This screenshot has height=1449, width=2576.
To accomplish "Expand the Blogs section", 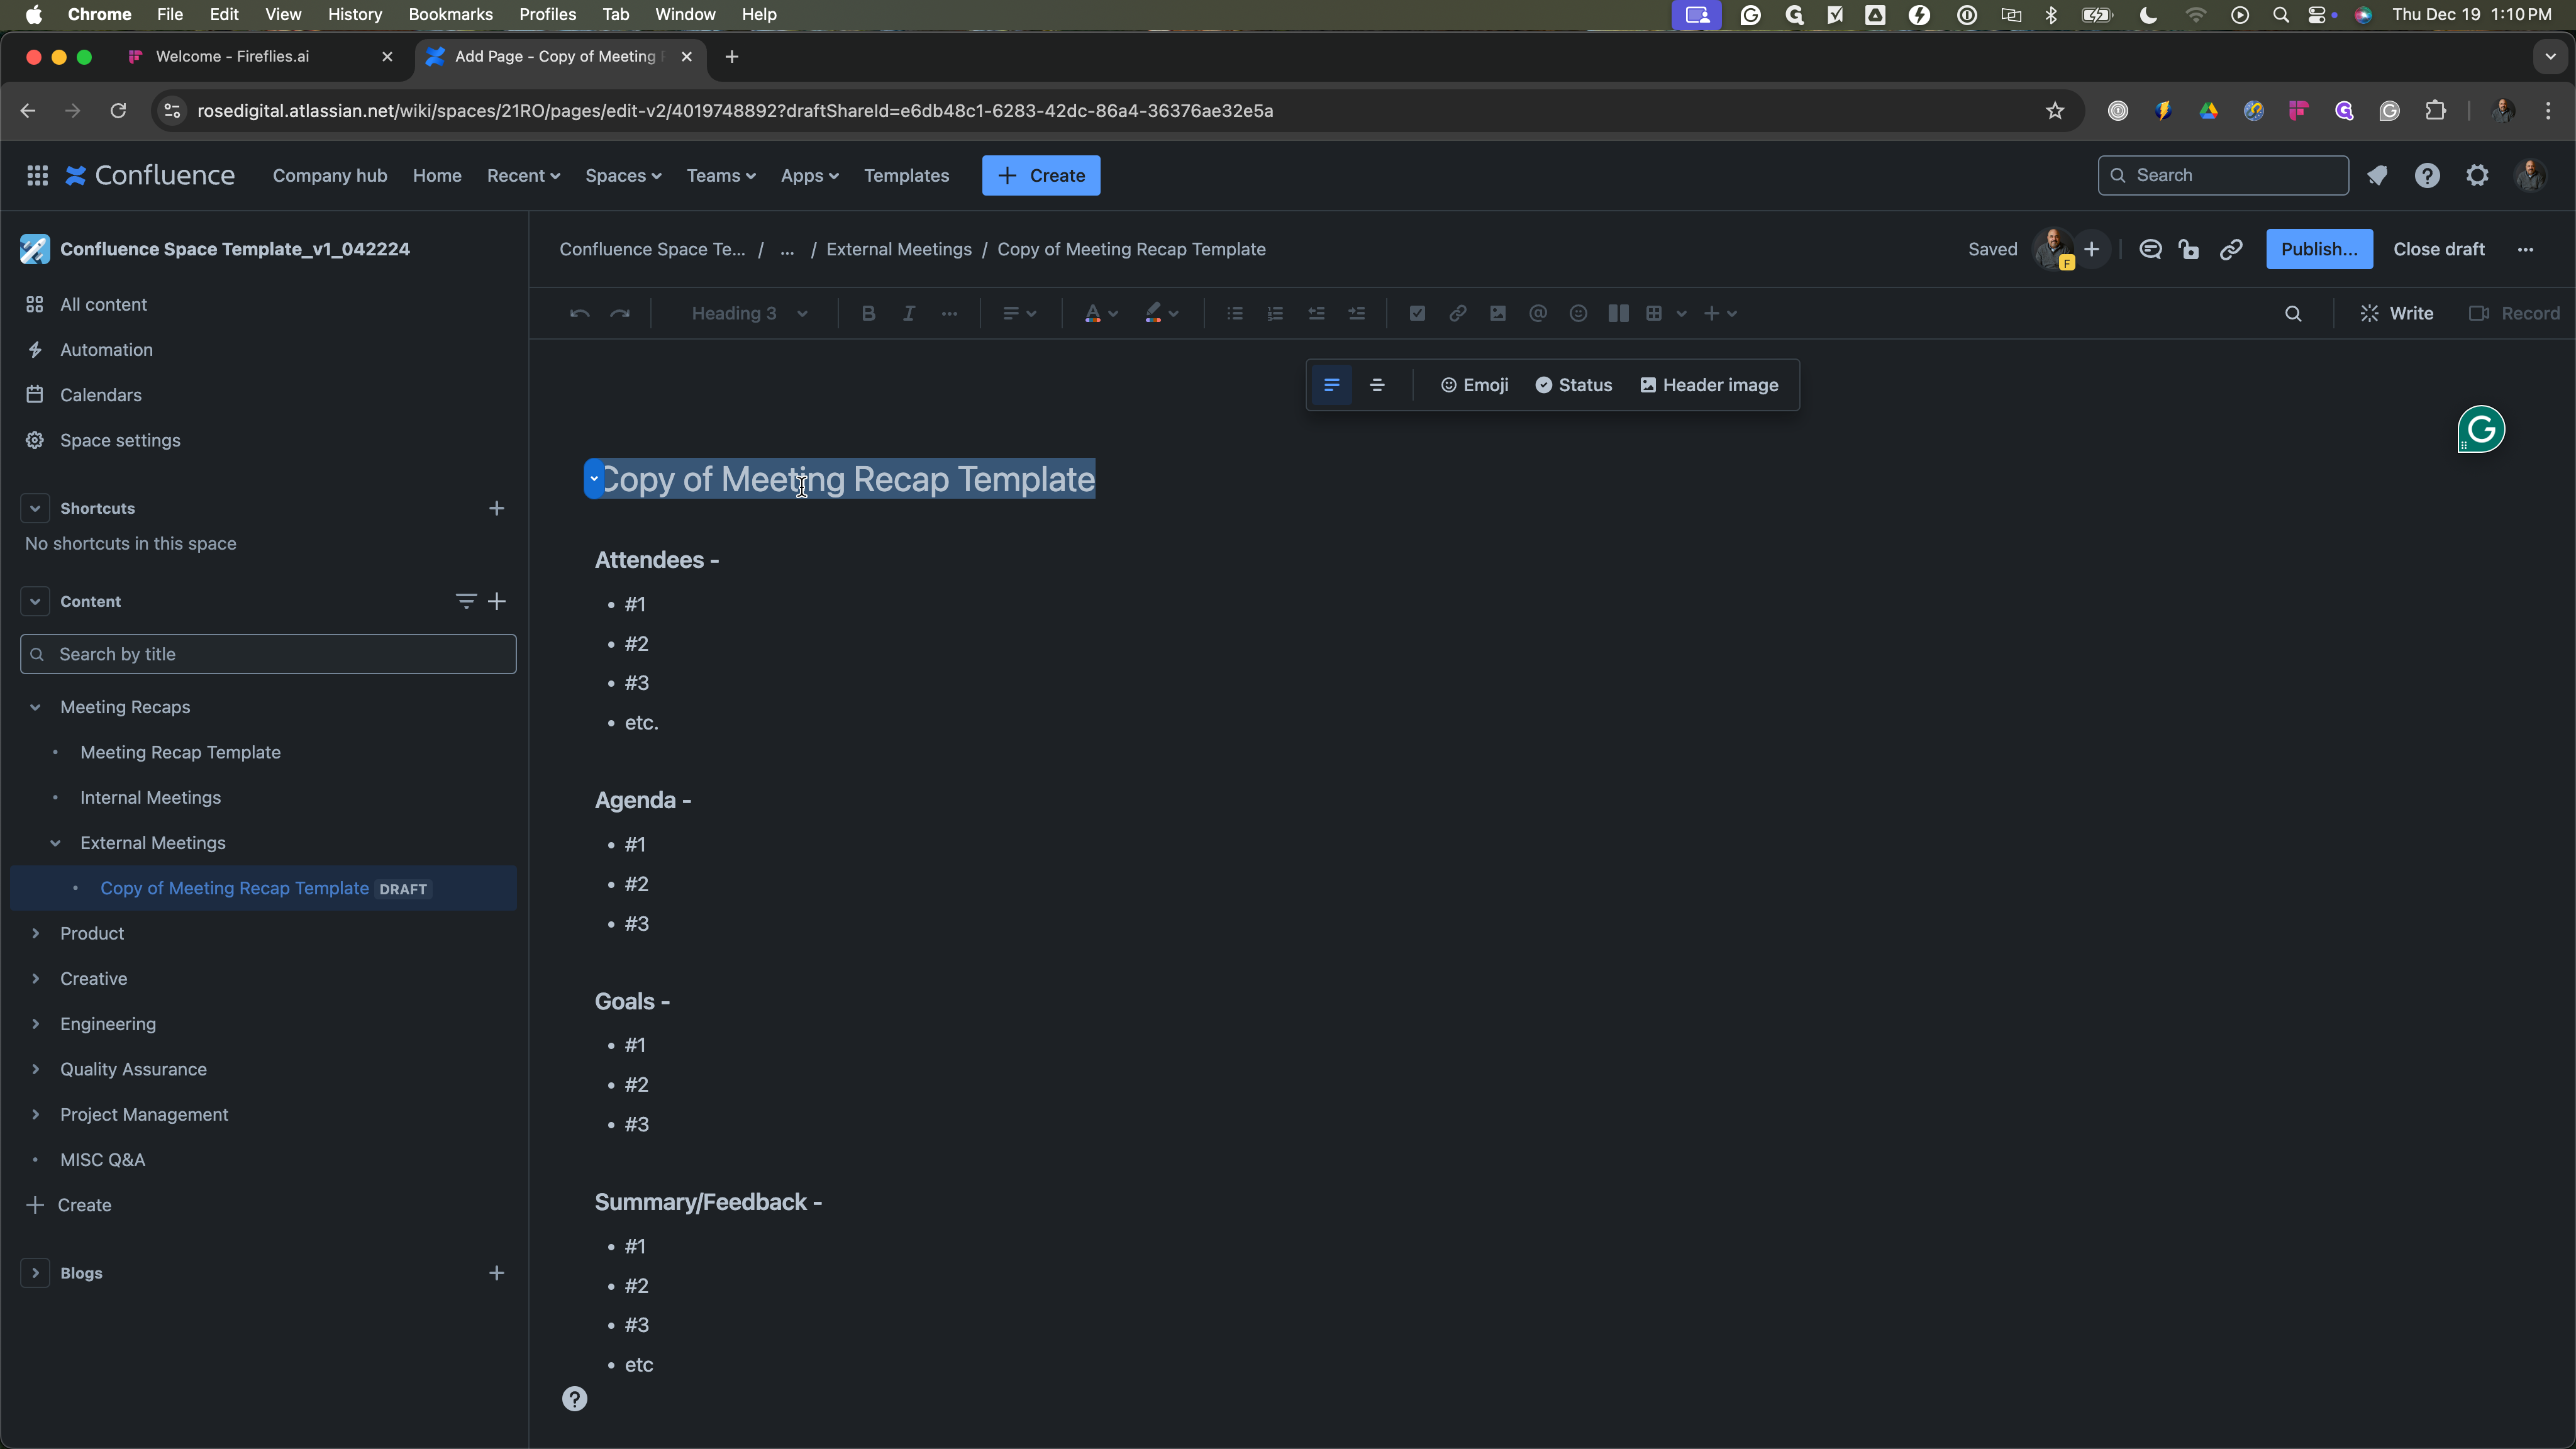I will 35,1273.
